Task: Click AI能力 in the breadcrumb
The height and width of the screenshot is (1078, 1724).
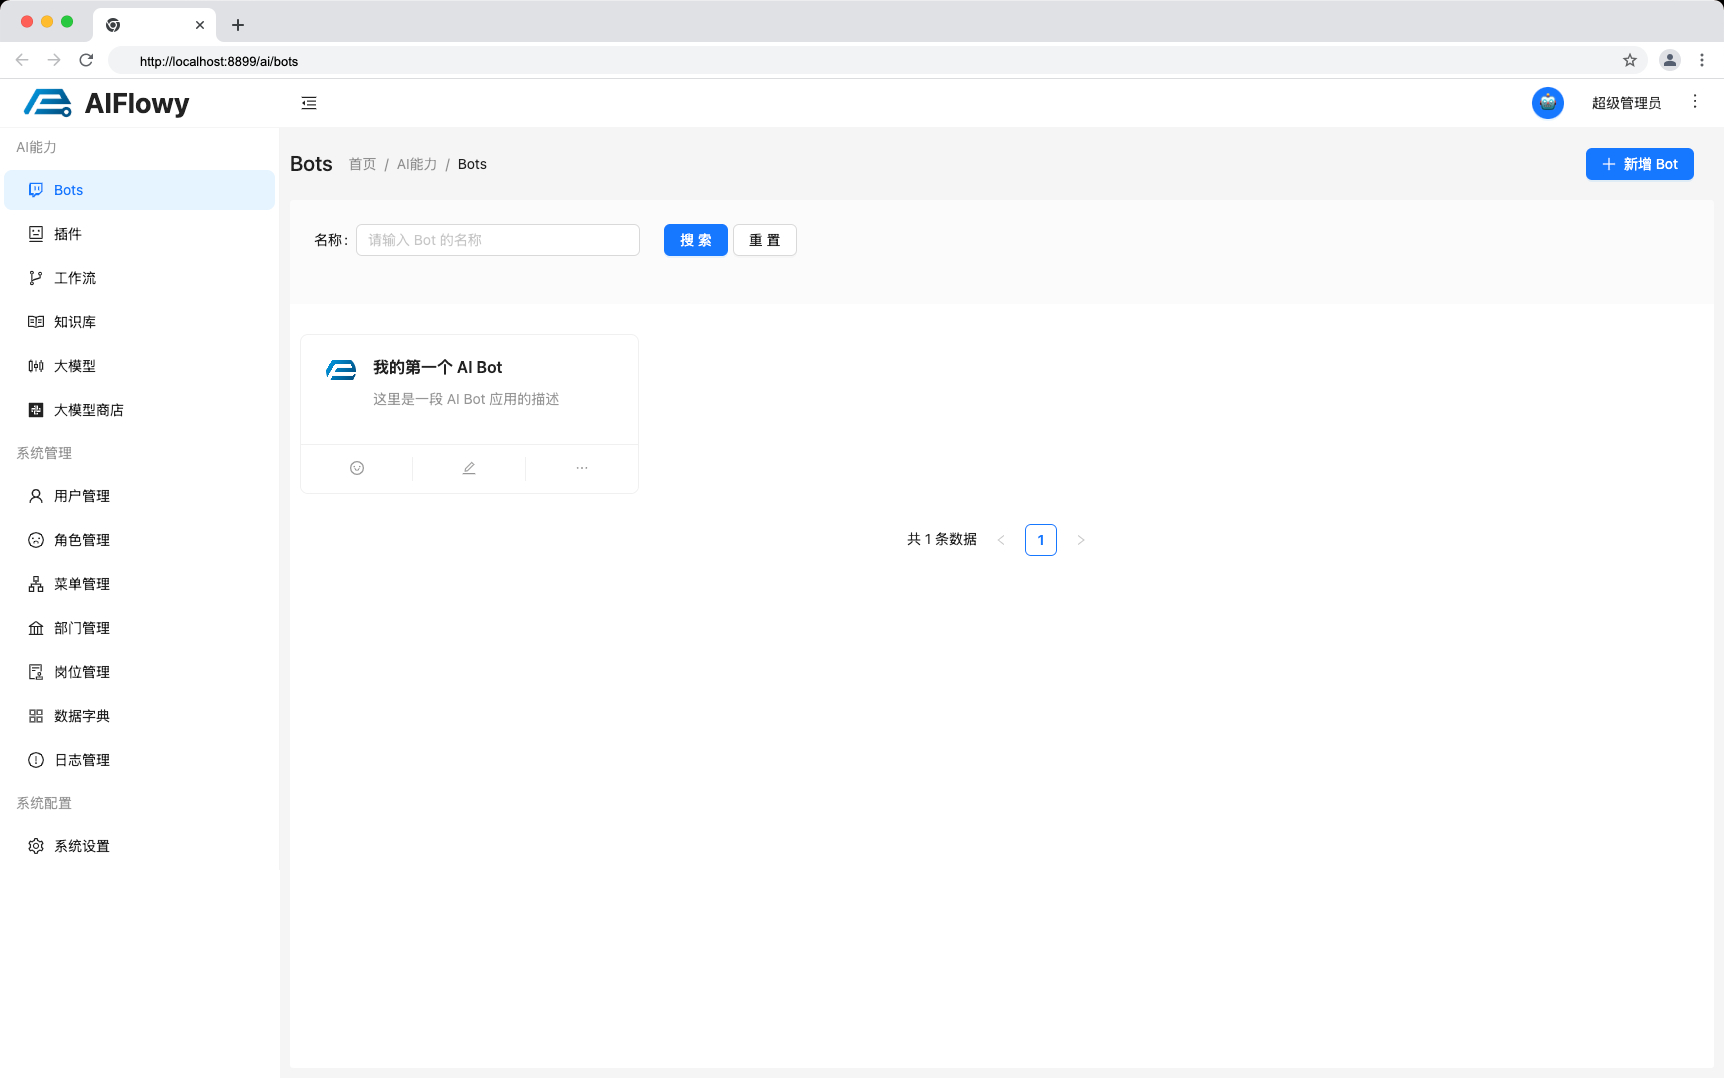Action: (417, 164)
